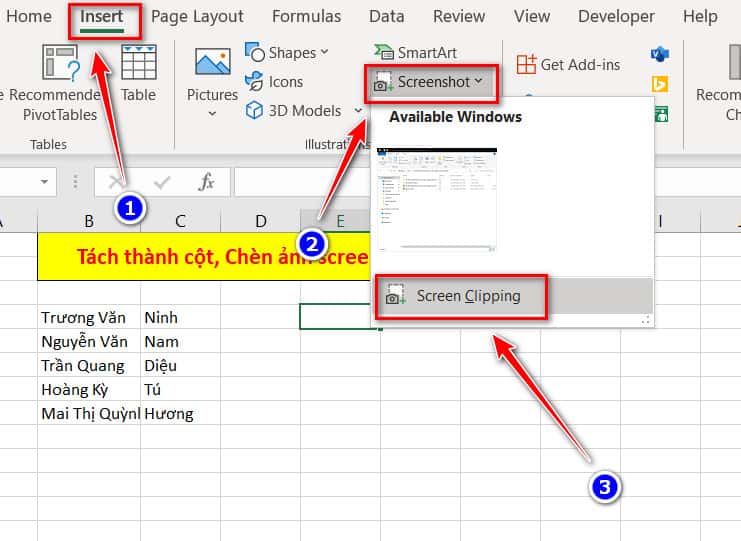Open the Screenshot dropdown

tap(431, 83)
